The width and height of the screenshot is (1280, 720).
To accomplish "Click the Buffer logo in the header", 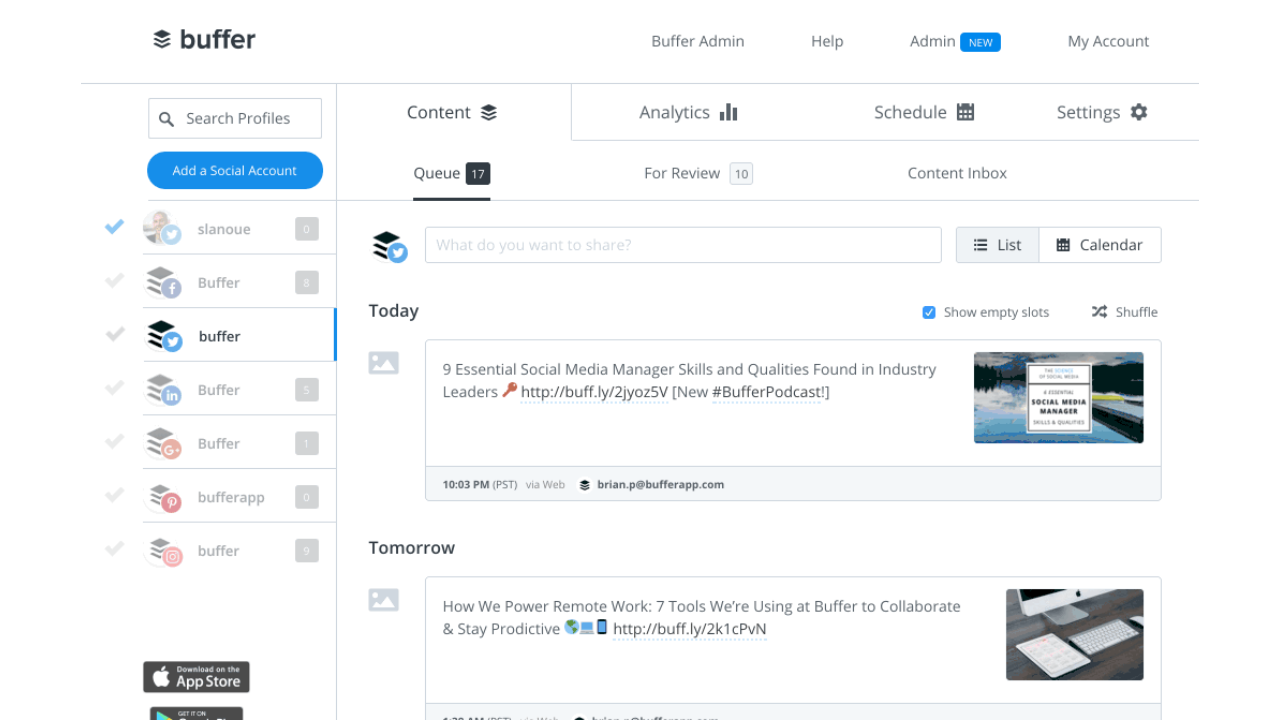I will click(204, 40).
